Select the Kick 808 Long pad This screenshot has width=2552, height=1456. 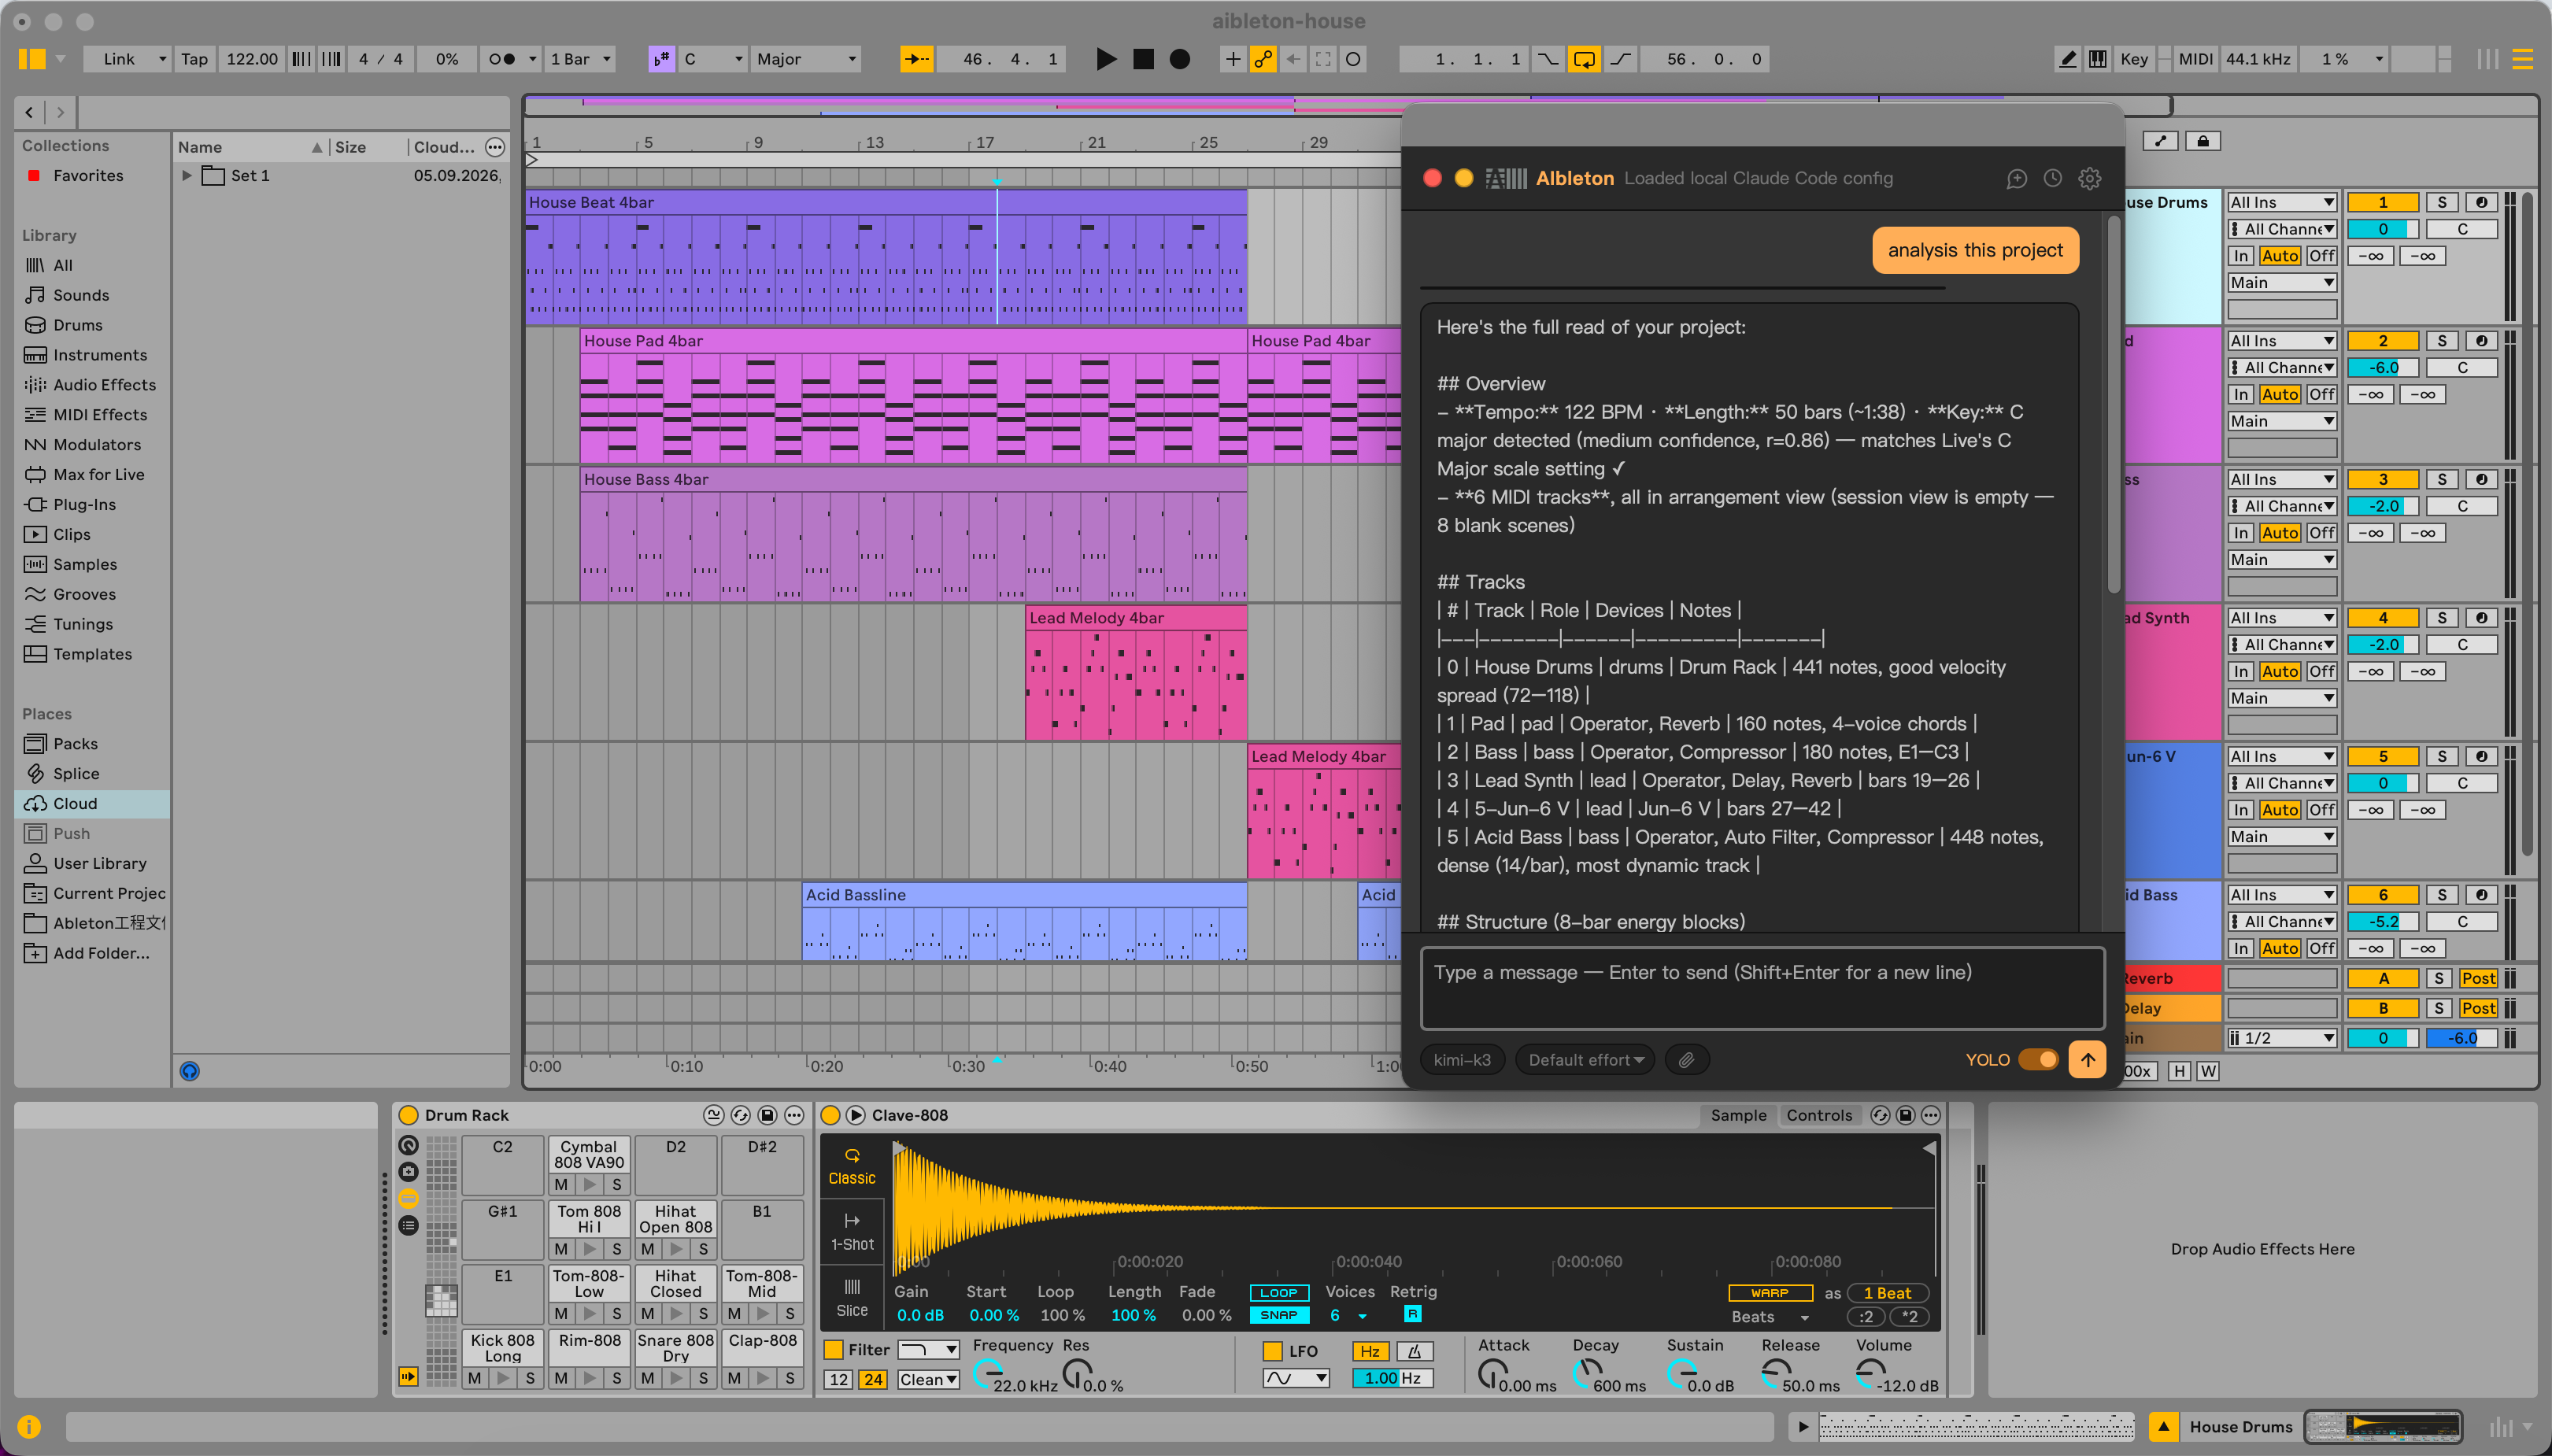(x=502, y=1347)
